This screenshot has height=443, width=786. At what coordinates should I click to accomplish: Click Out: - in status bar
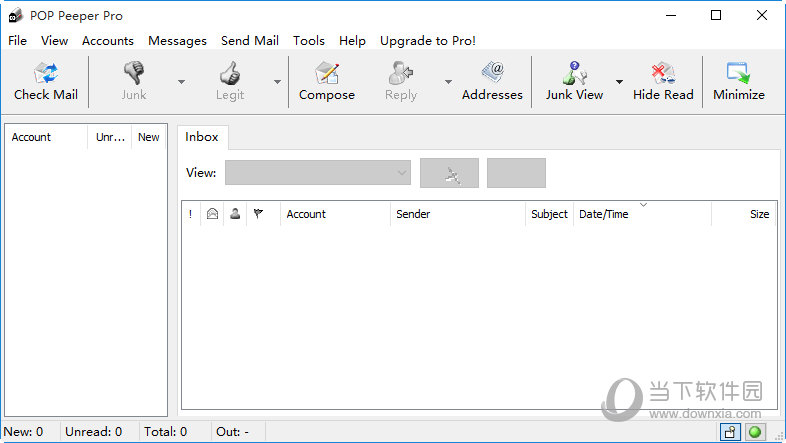pyautogui.click(x=232, y=431)
